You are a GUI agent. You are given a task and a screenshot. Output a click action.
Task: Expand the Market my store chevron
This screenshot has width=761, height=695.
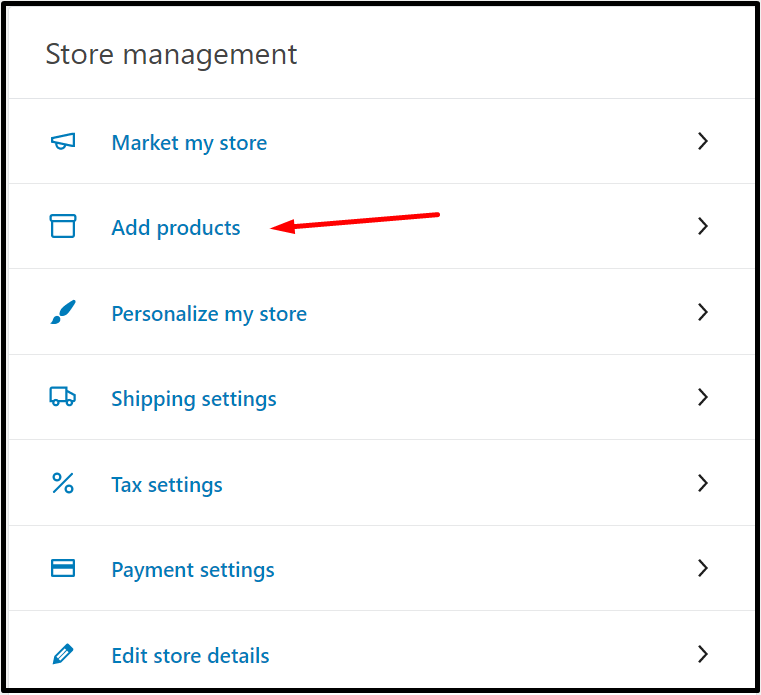(703, 141)
